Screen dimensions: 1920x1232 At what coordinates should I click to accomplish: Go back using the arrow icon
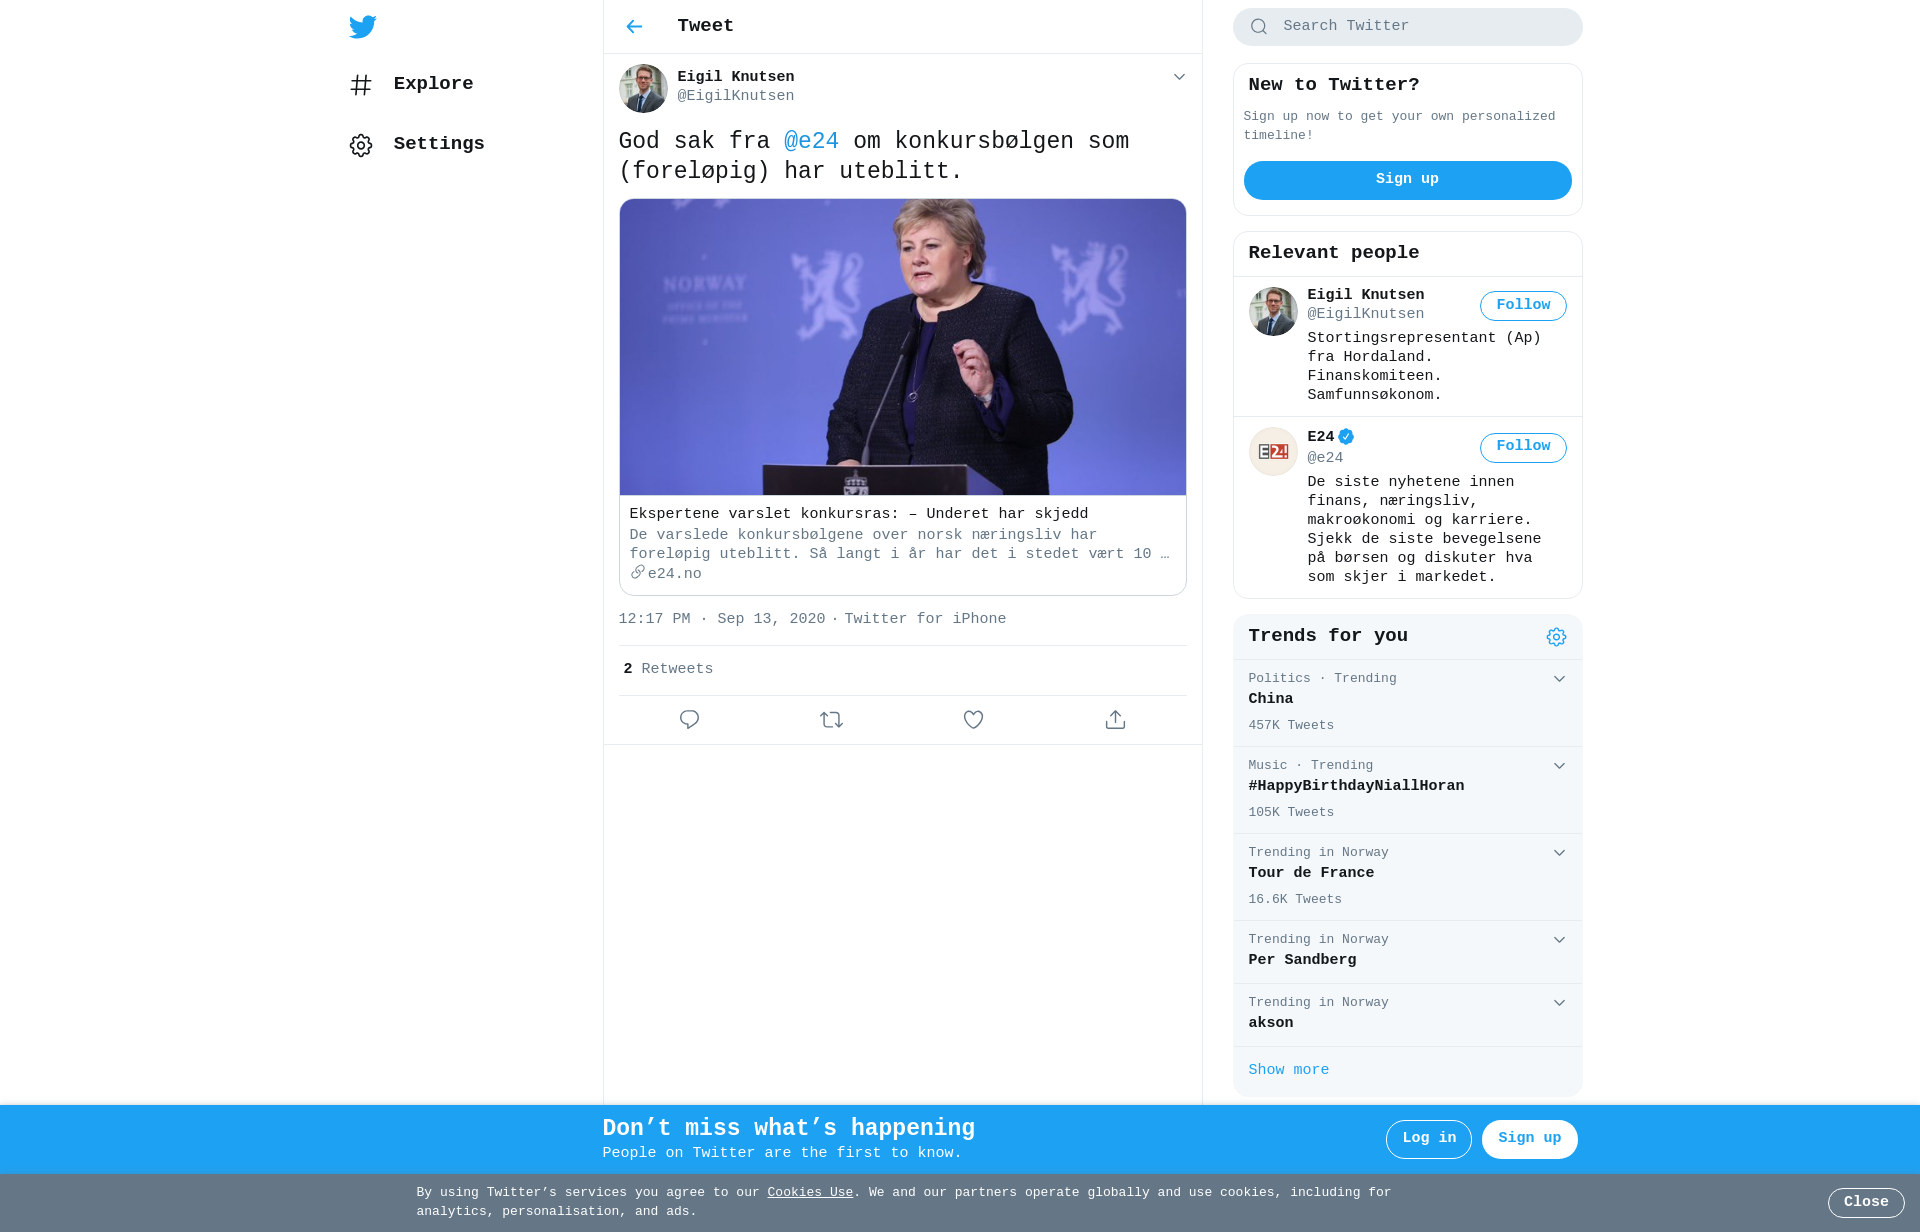[634, 27]
